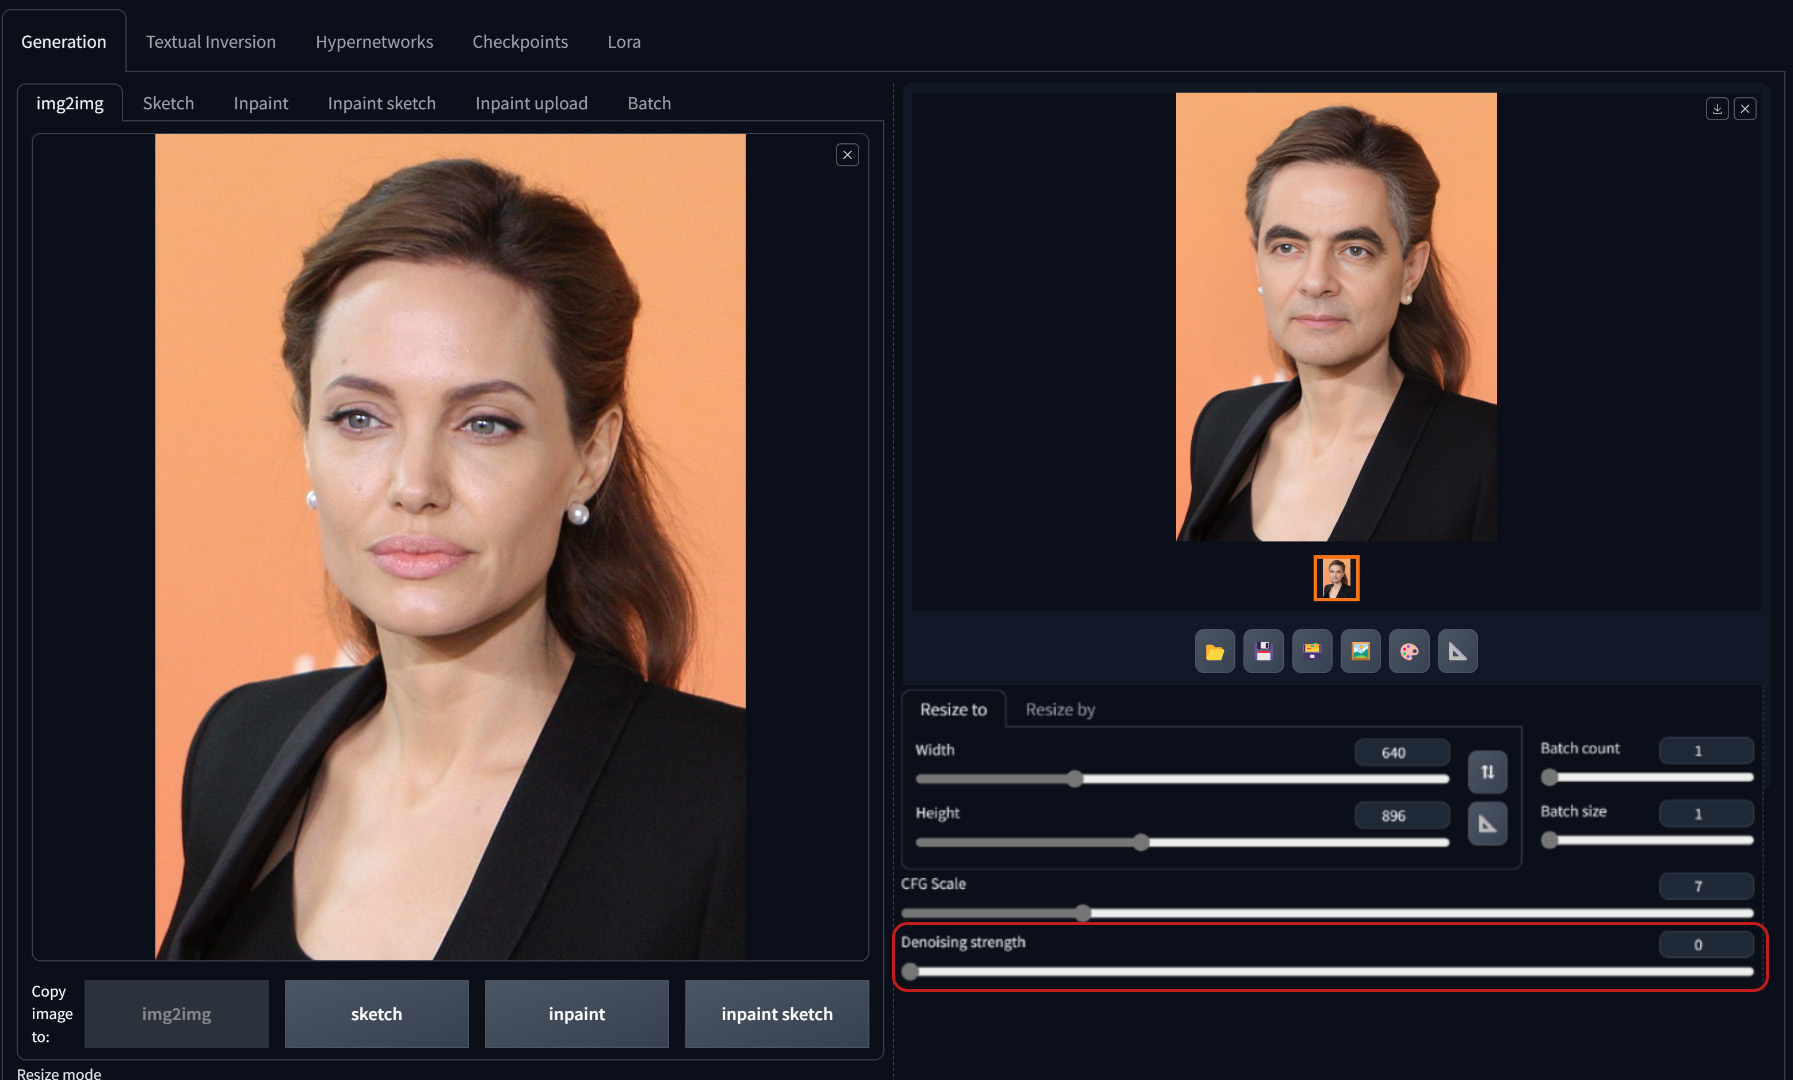The image size is (1793, 1080).
Task: Open the Checkpoints tab
Action: coord(520,42)
